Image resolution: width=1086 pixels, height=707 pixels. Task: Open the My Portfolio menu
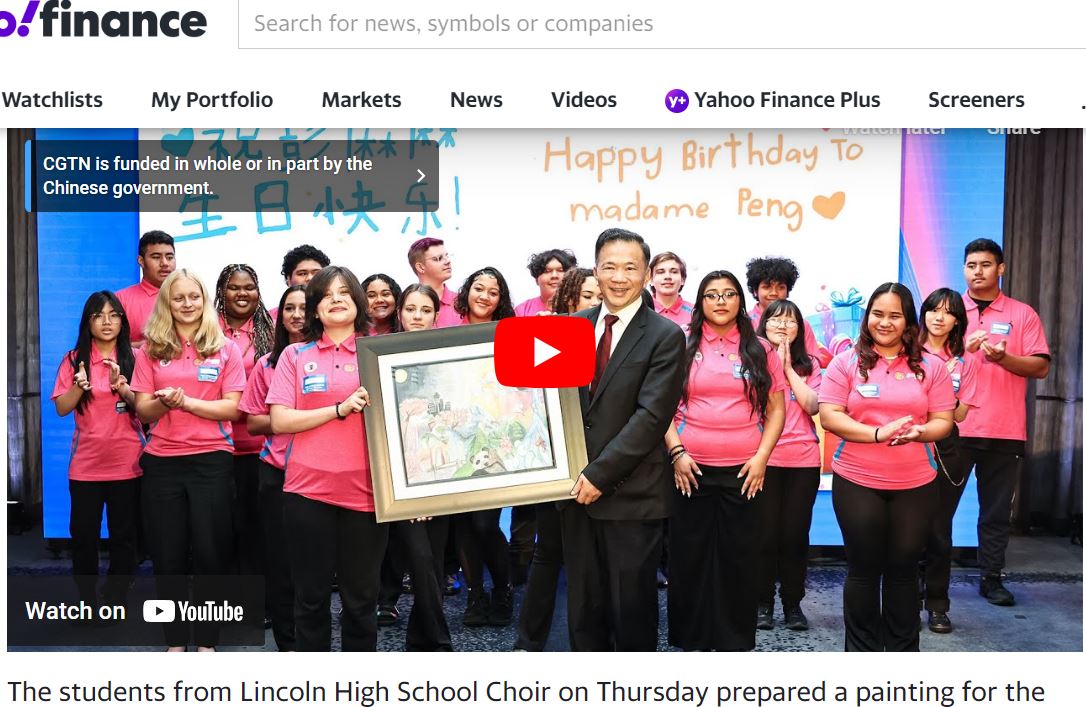pos(212,100)
